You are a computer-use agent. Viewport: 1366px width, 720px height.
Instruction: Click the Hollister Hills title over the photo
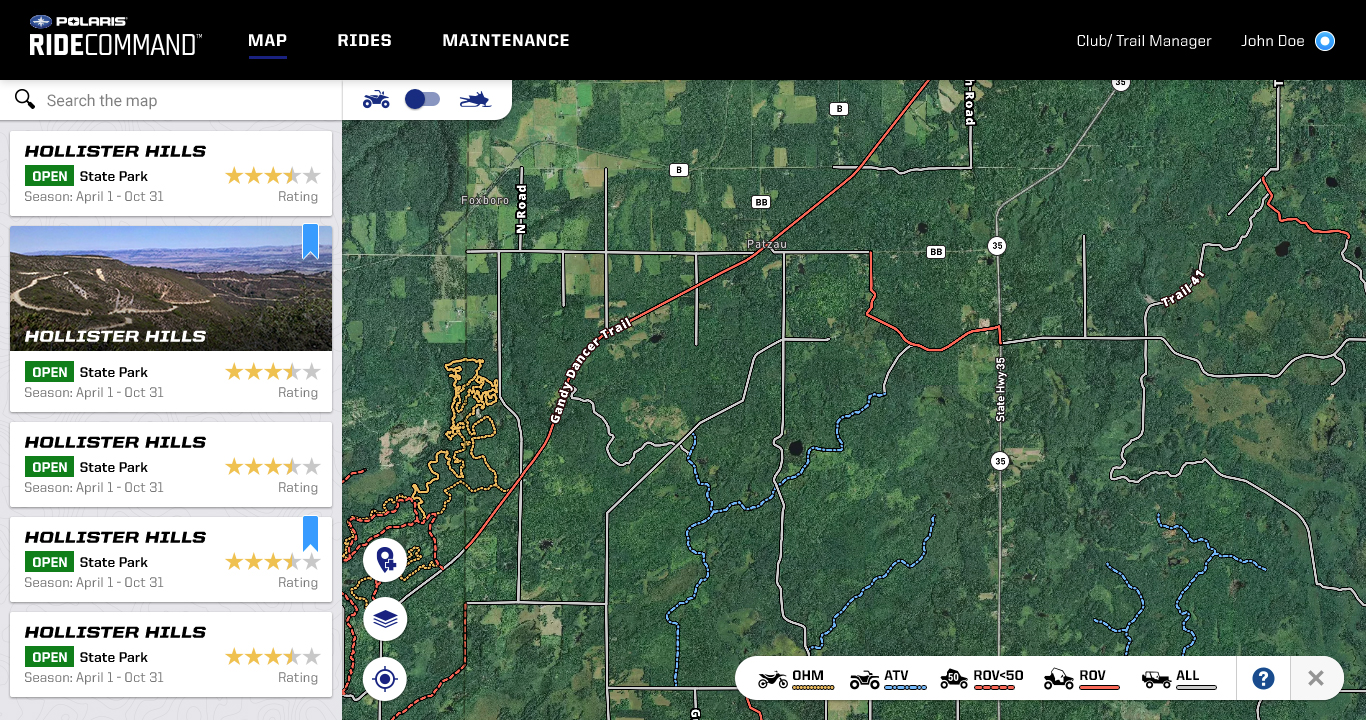click(115, 336)
